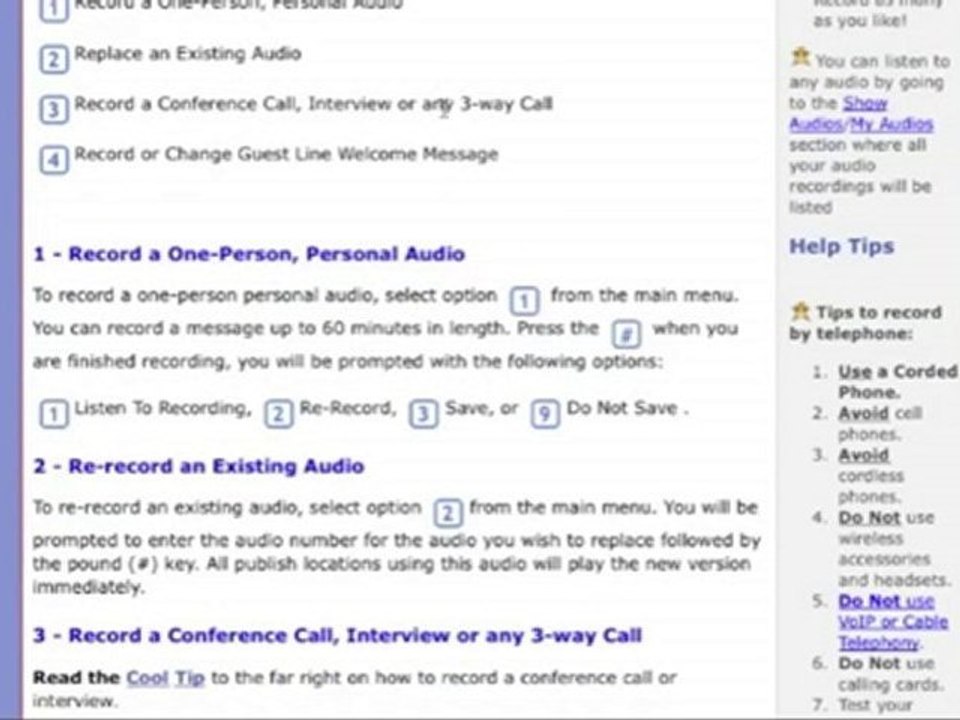Click the 'Re-Record,' option text
Screen dimensions: 960x720
348,408
